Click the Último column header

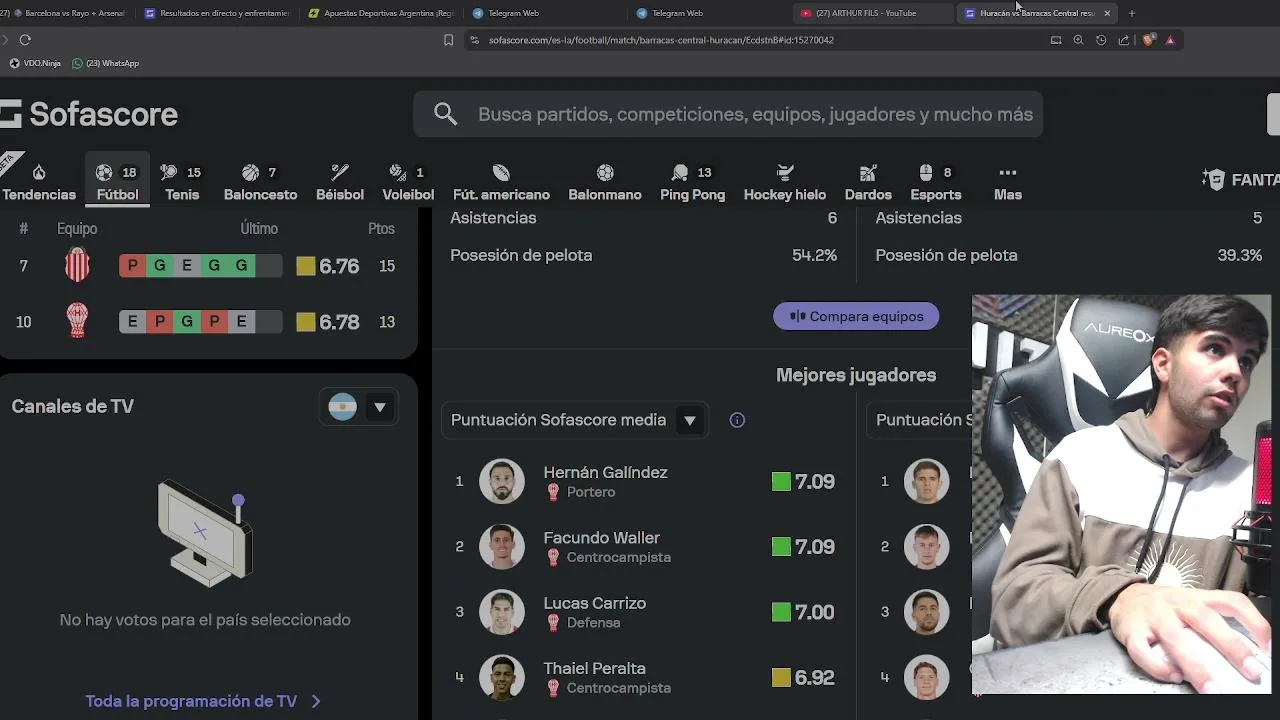point(259,228)
